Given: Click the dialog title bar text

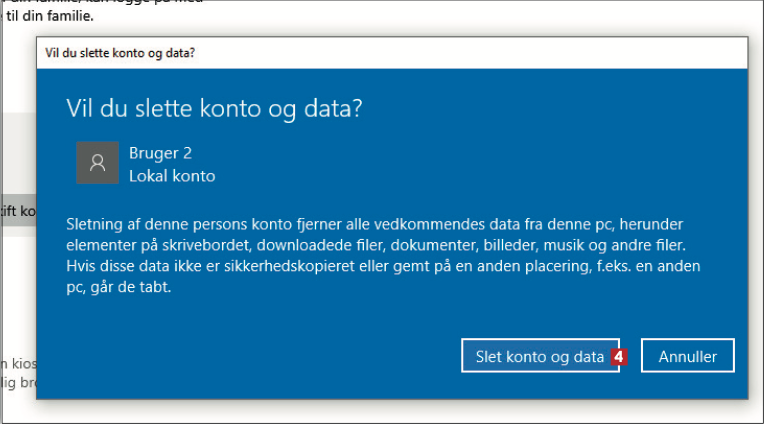Looking at the screenshot, I should pyautogui.click(x=120, y=53).
